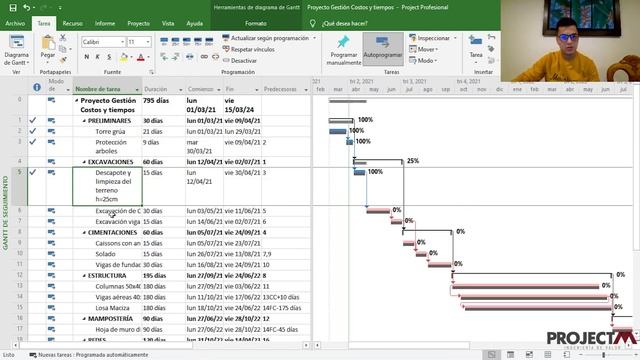
Task: Mark task 100% complete icon
Action: pos(209,41)
